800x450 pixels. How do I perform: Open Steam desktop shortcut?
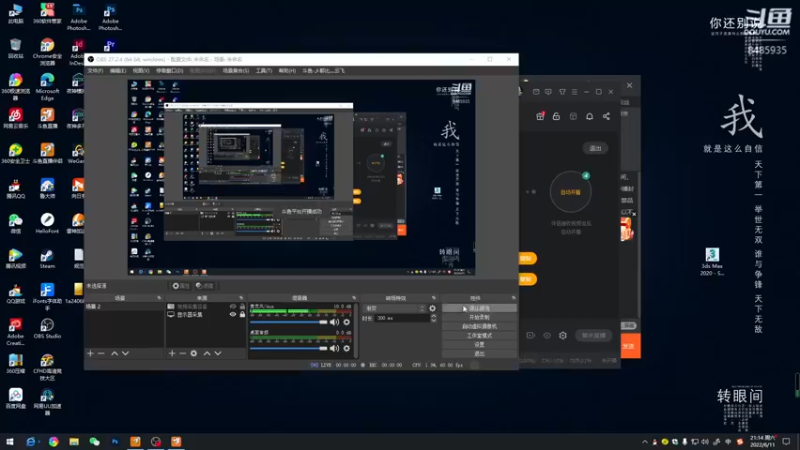[x=47, y=259]
